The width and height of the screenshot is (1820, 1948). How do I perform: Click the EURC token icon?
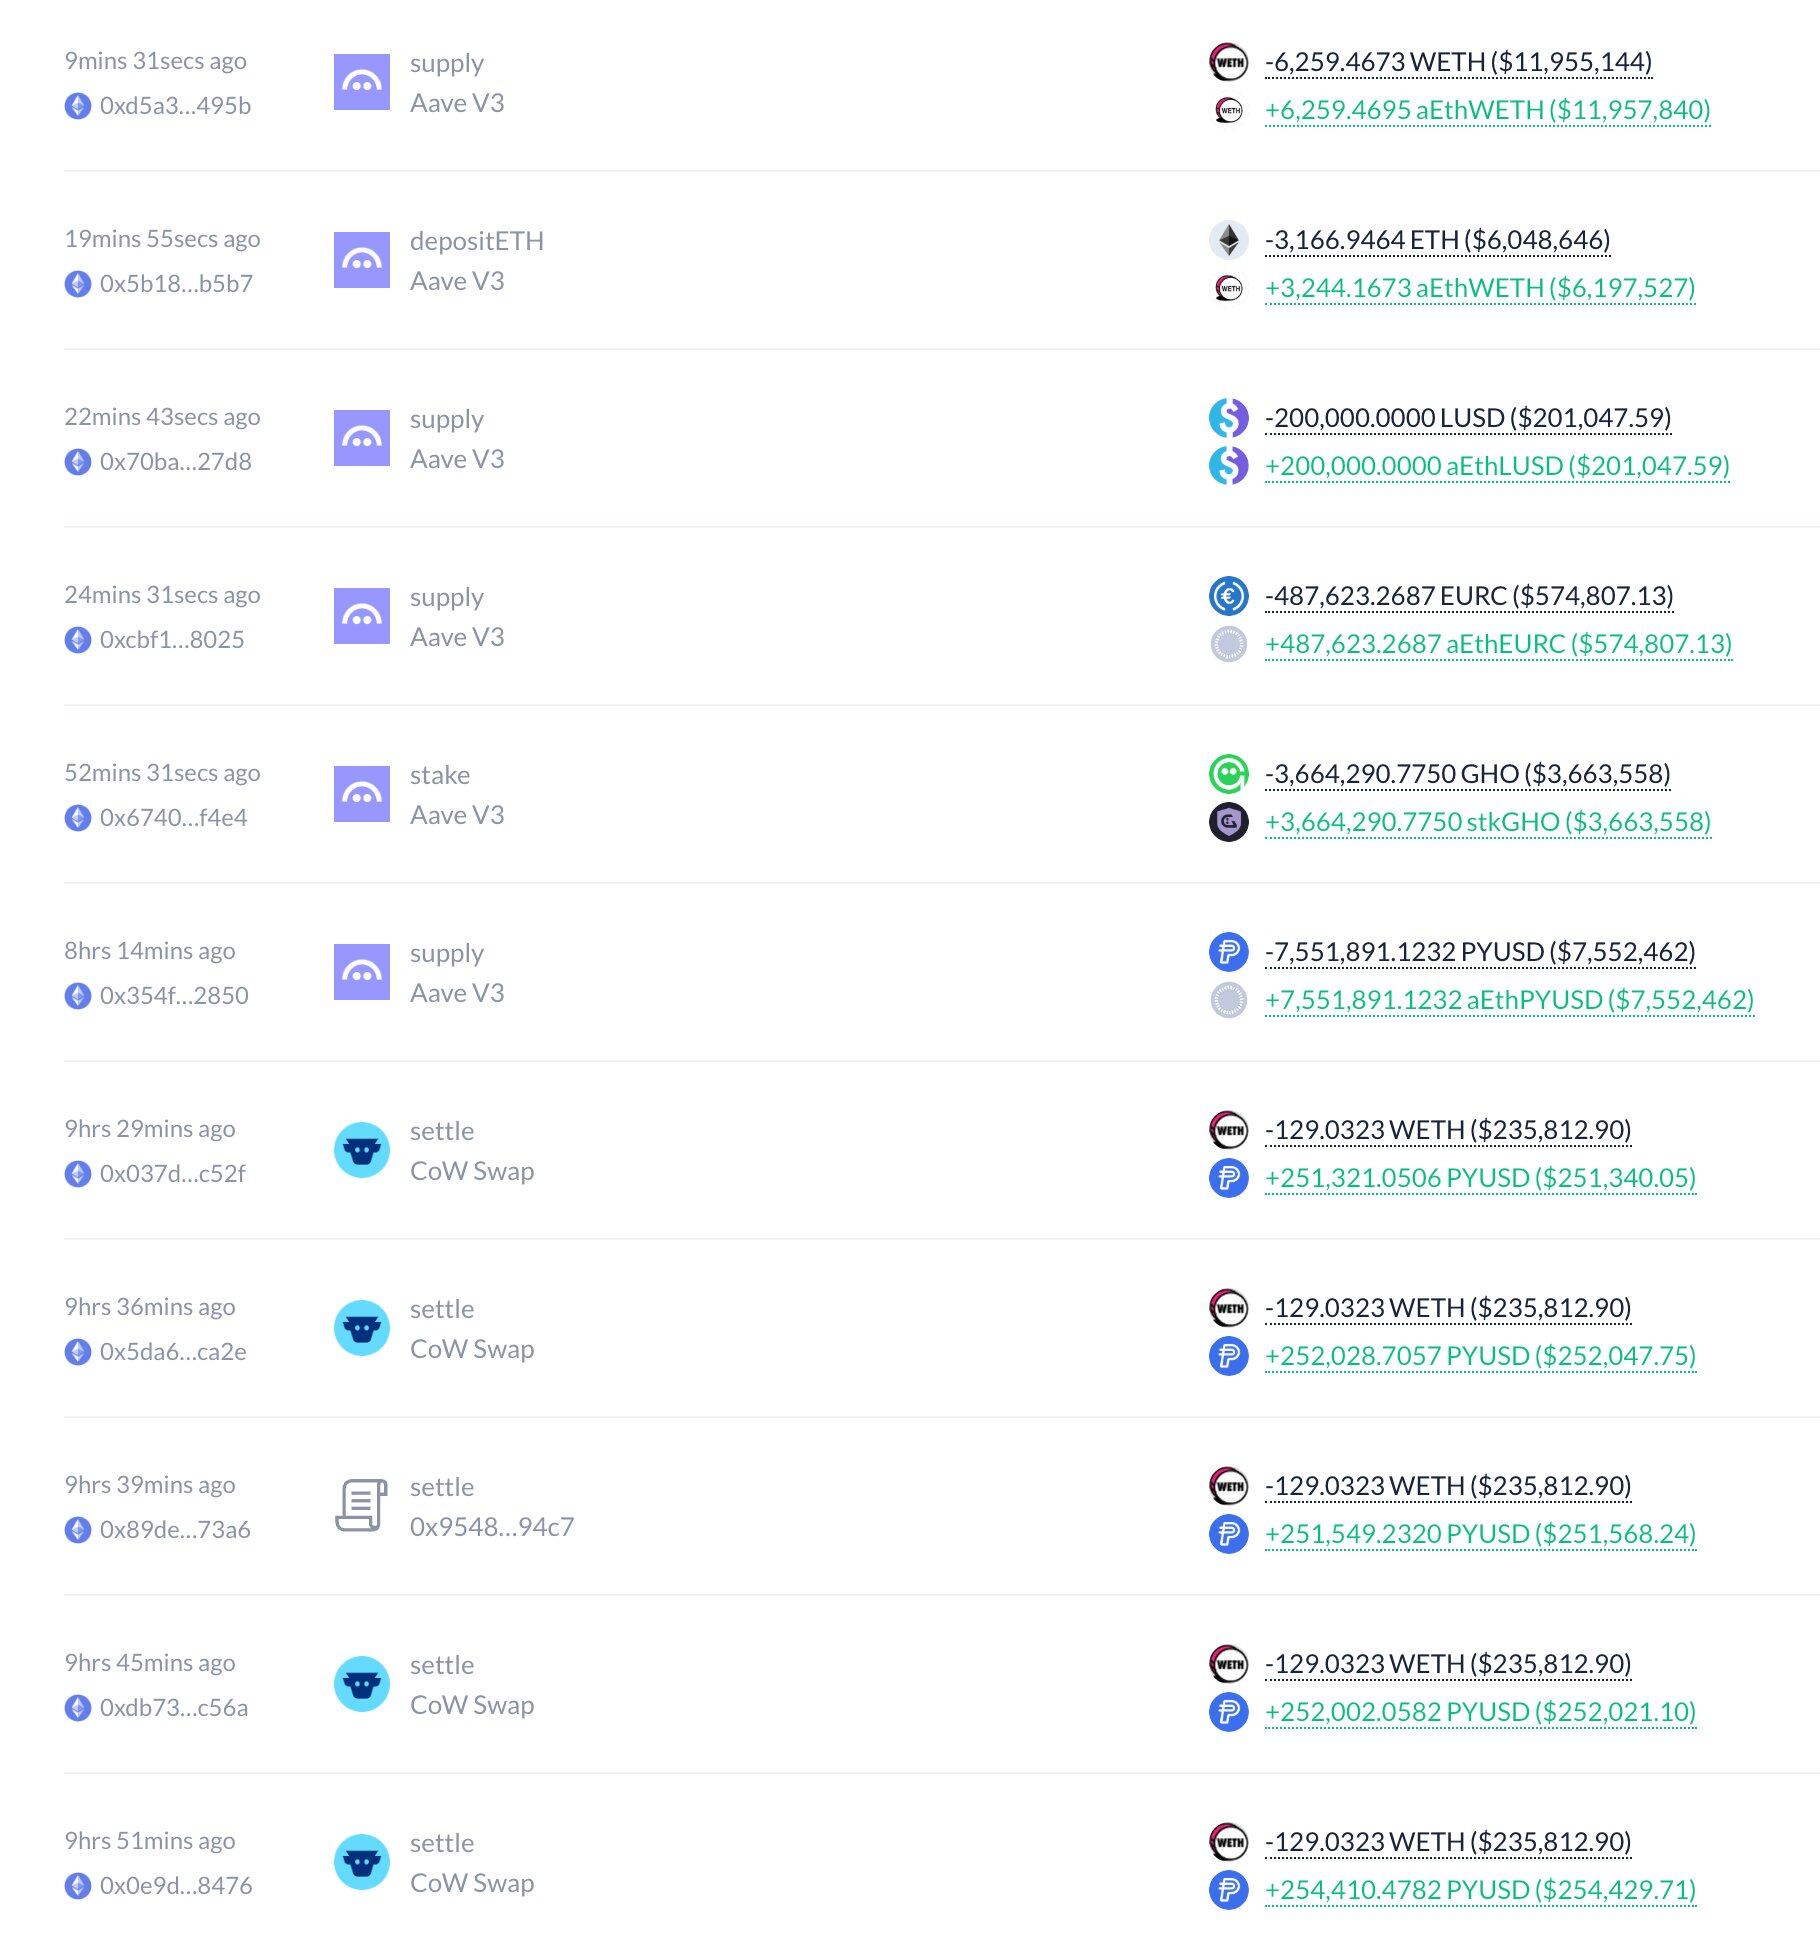1229,596
